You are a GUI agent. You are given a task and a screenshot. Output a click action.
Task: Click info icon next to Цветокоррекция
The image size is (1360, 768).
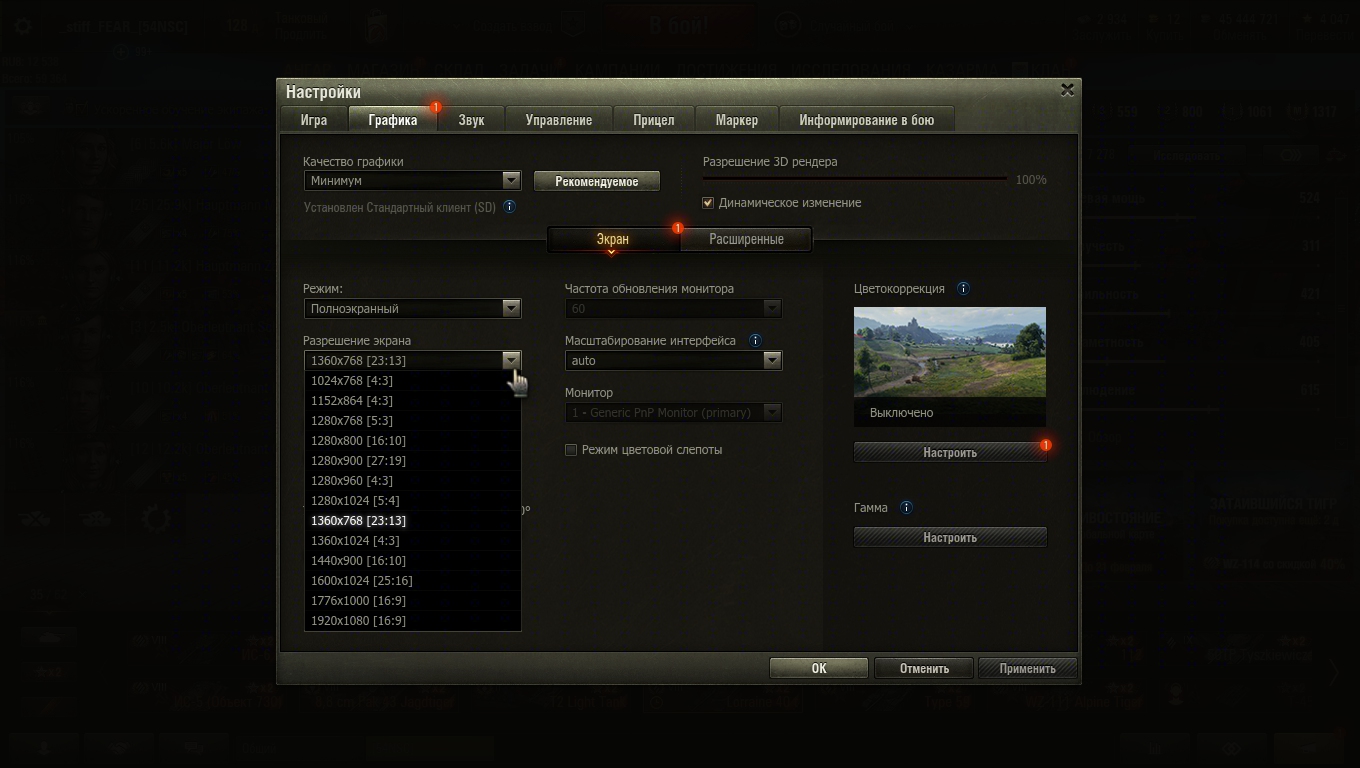[963, 289]
